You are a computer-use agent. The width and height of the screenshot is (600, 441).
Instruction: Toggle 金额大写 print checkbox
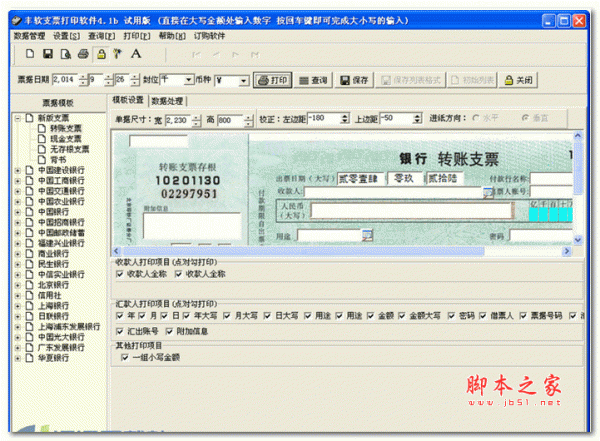pyautogui.click(x=401, y=316)
